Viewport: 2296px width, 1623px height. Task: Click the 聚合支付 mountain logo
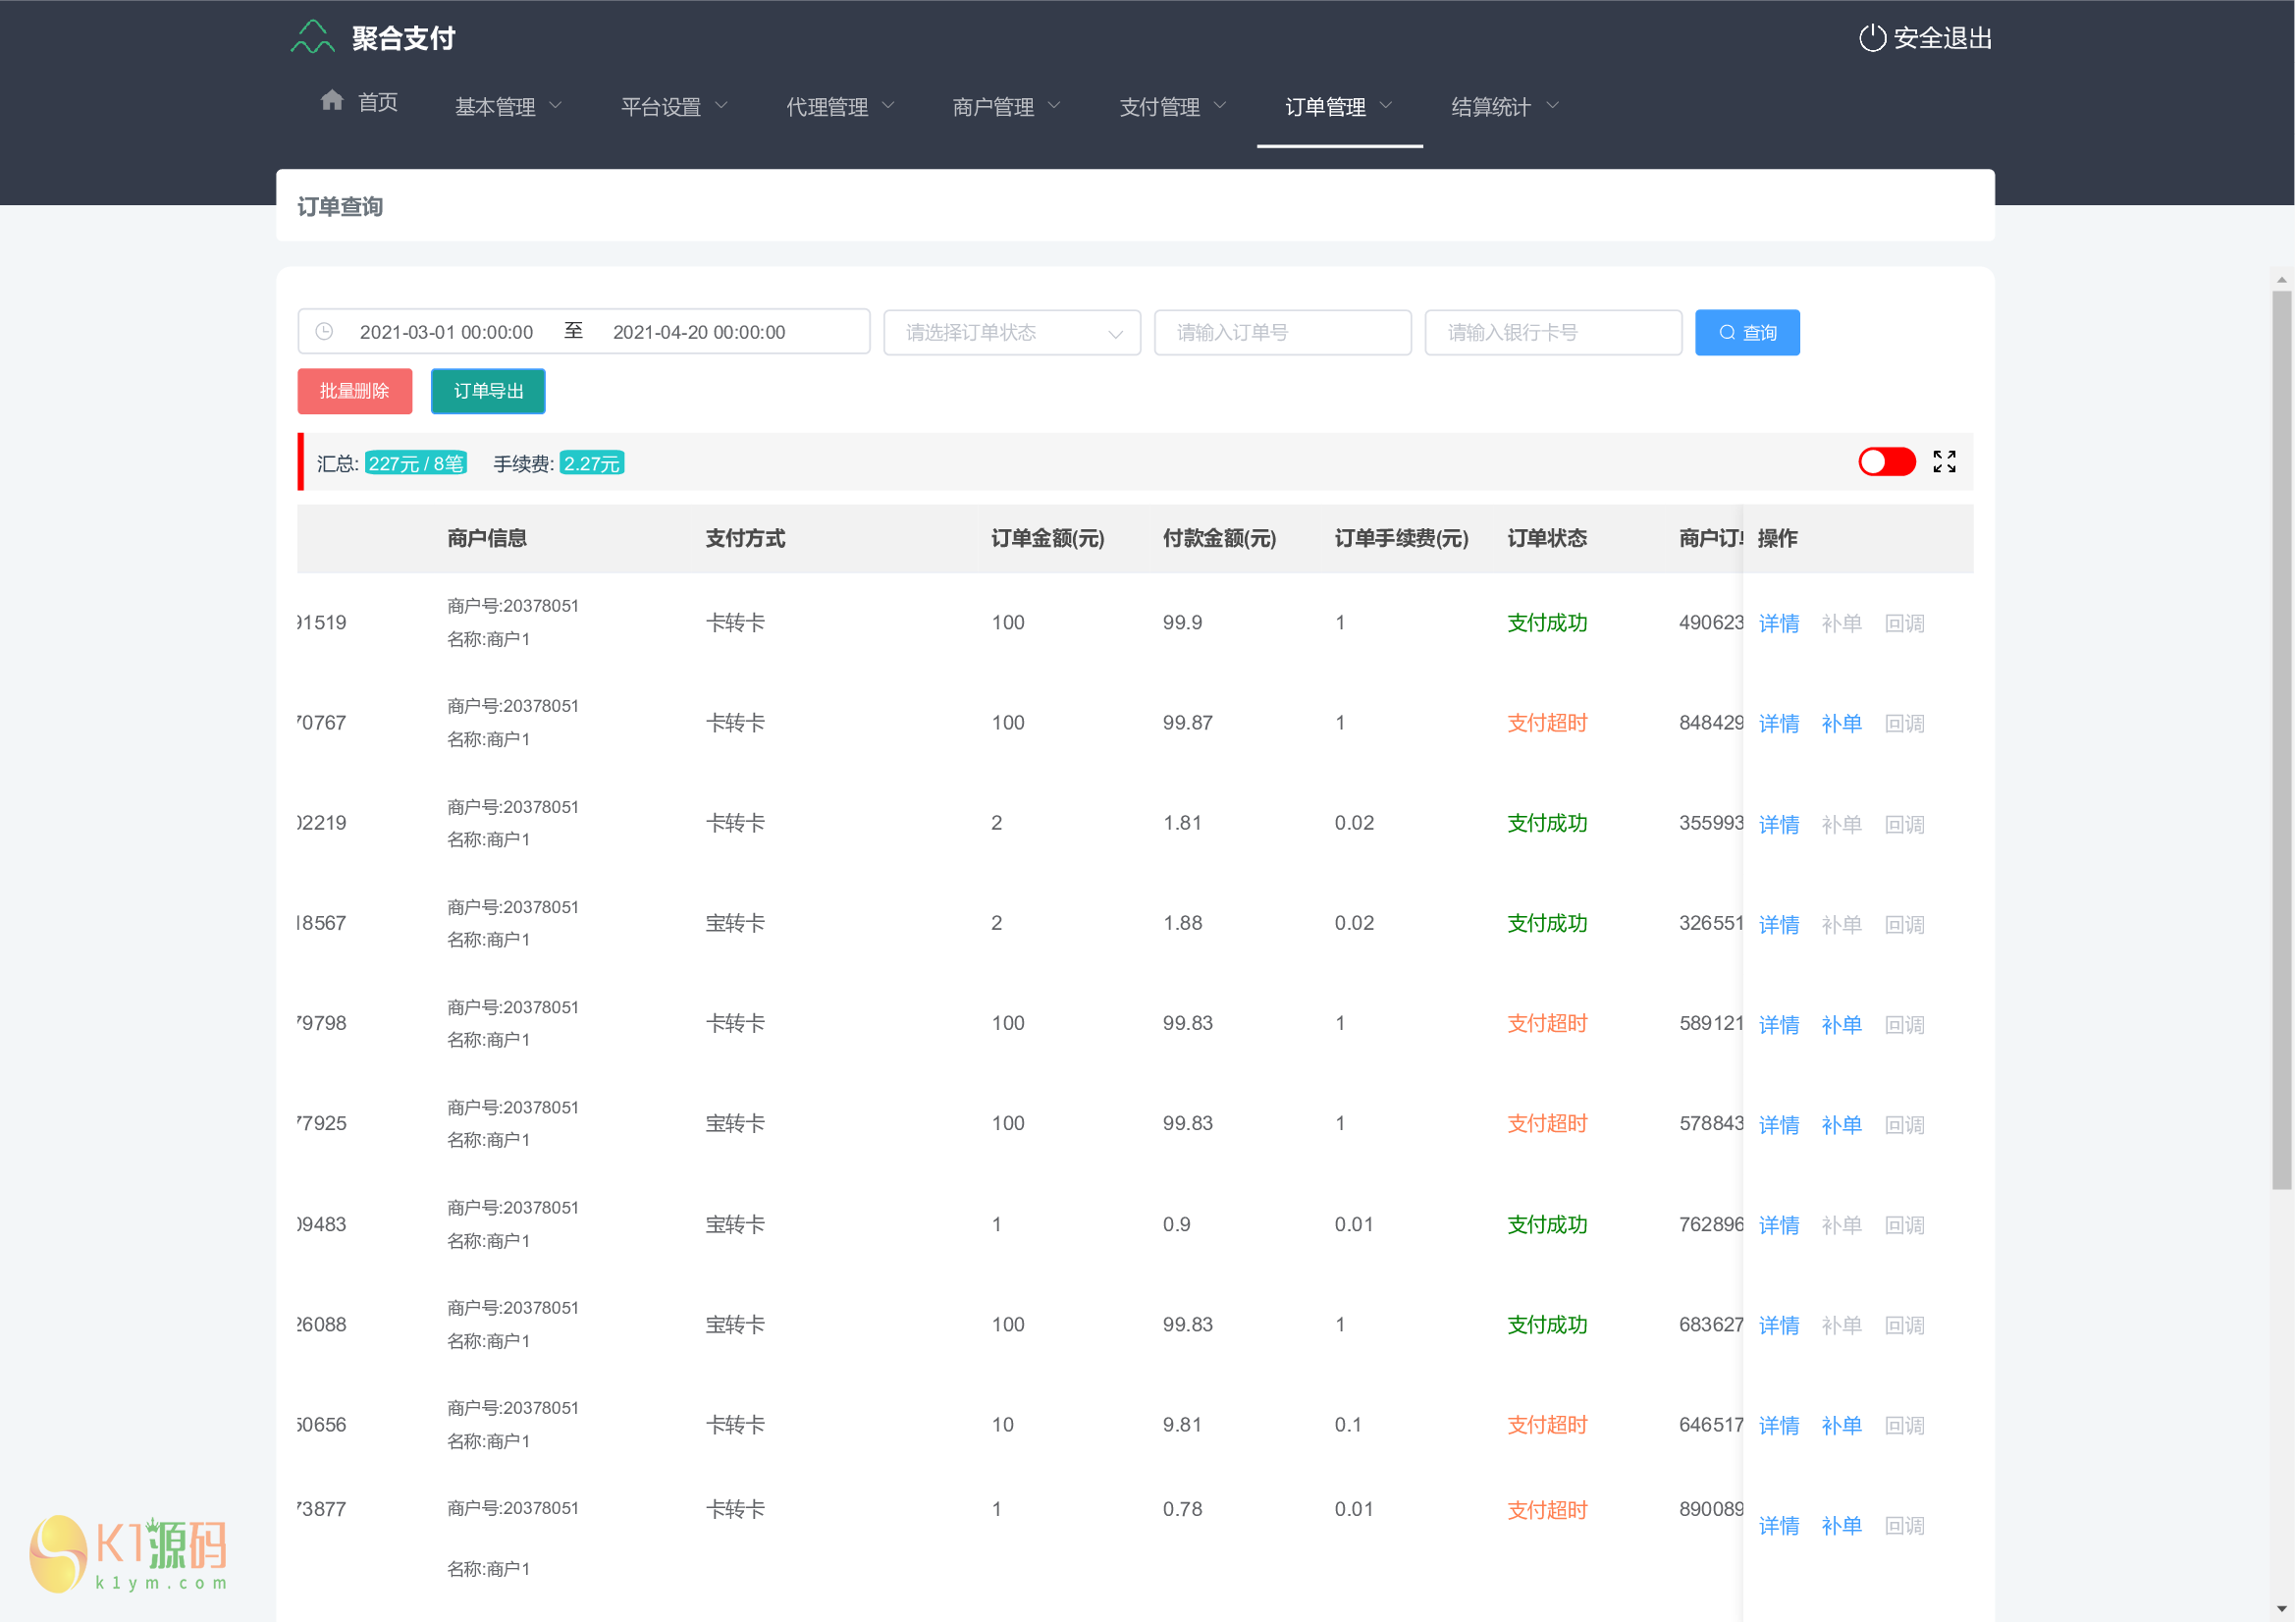coord(312,38)
